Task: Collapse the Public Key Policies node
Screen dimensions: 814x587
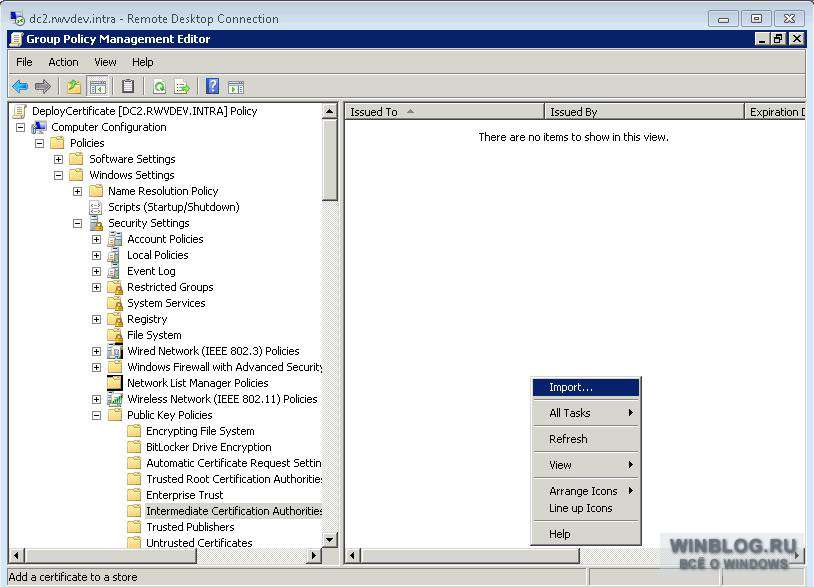Action: (x=97, y=415)
